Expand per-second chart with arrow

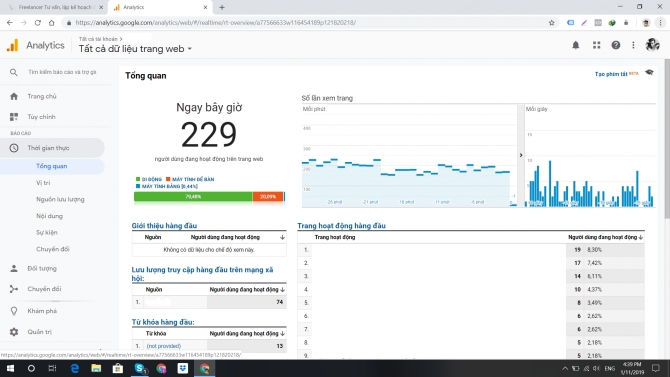(521, 155)
